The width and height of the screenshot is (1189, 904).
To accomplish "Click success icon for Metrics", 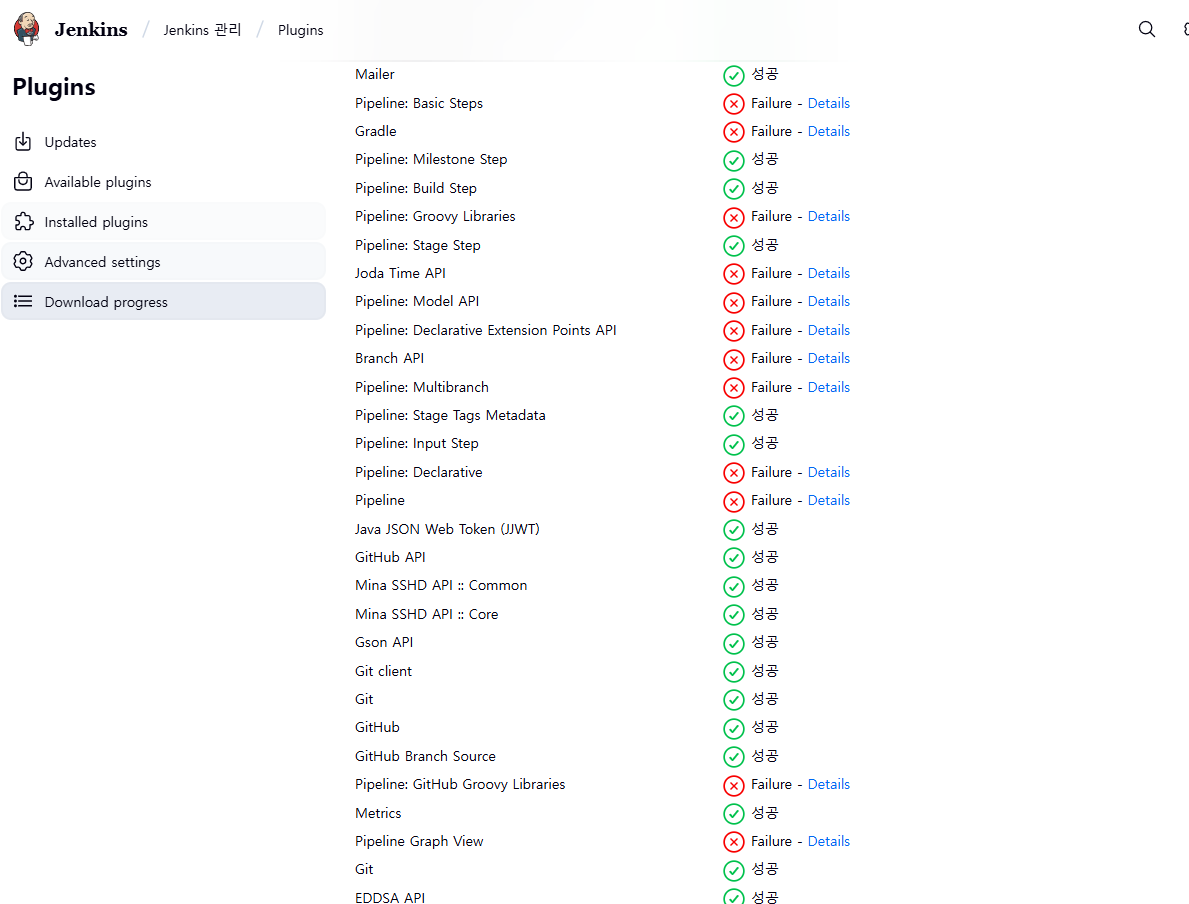I will [x=733, y=814].
